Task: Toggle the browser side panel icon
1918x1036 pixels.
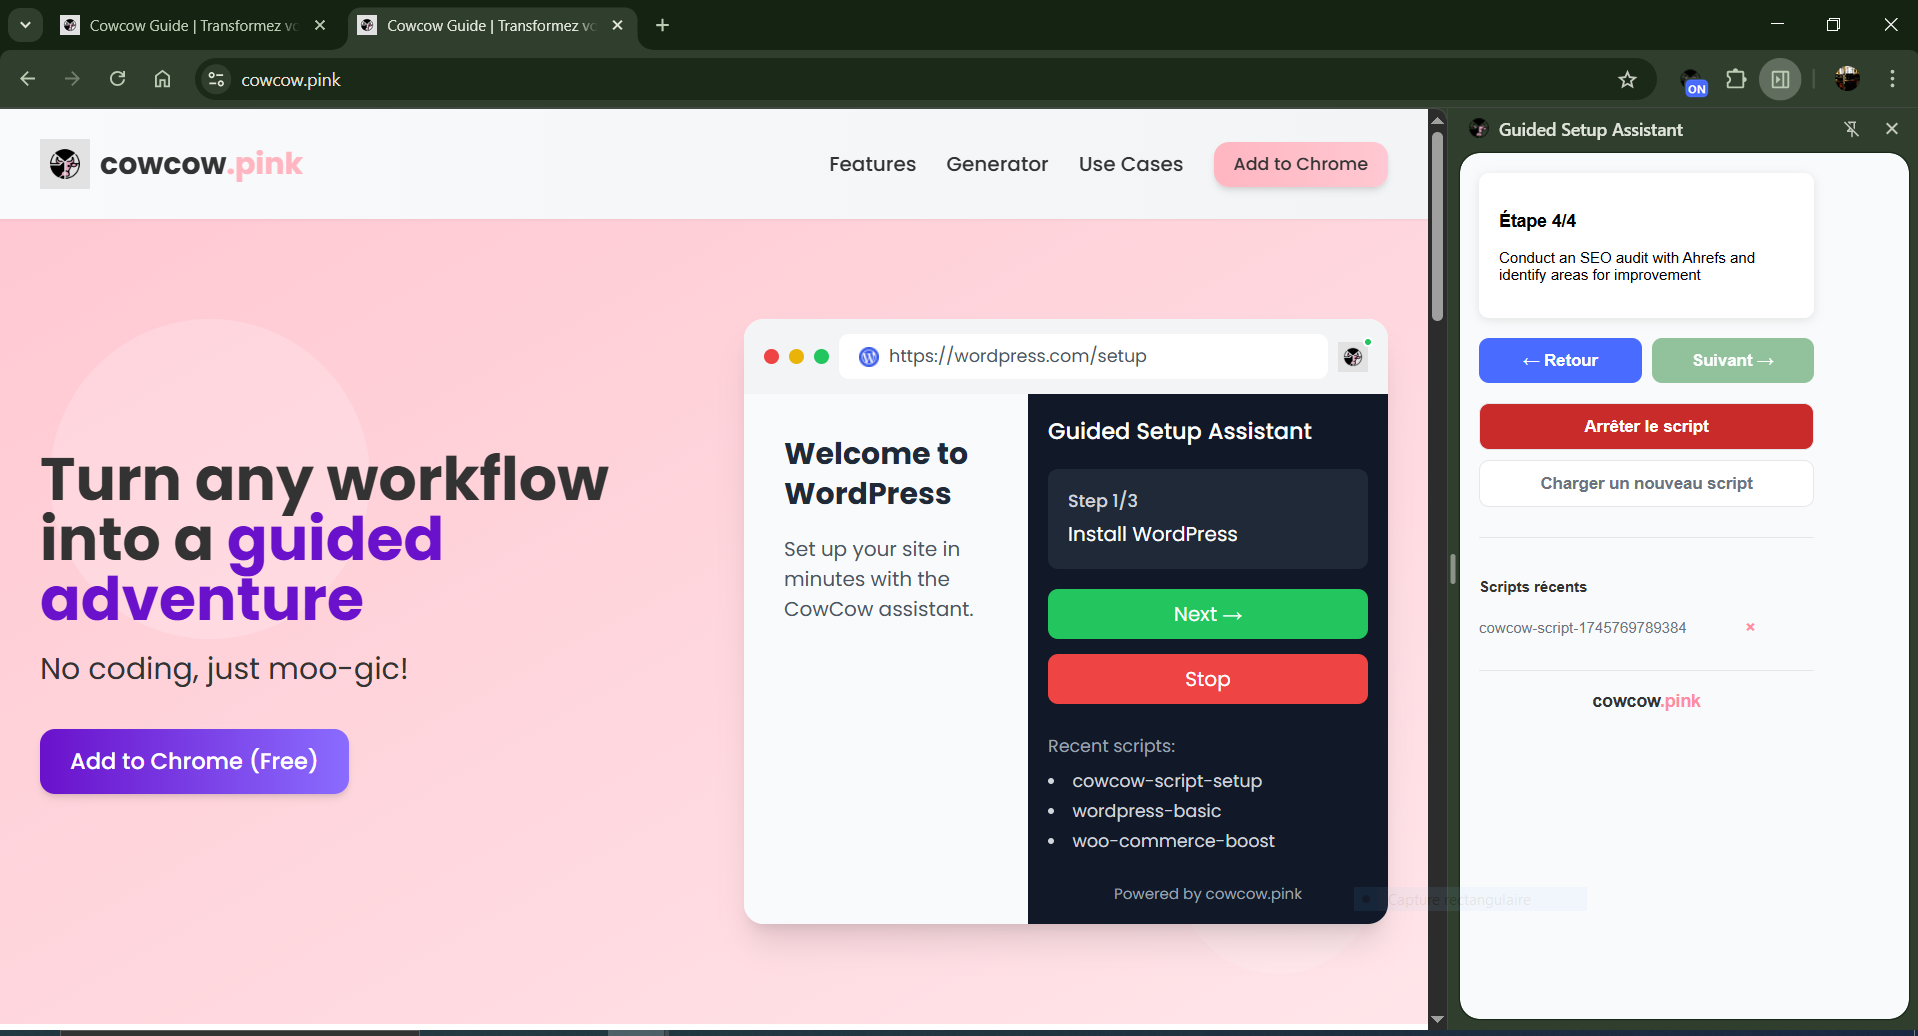Action: (x=1780, y=79)
